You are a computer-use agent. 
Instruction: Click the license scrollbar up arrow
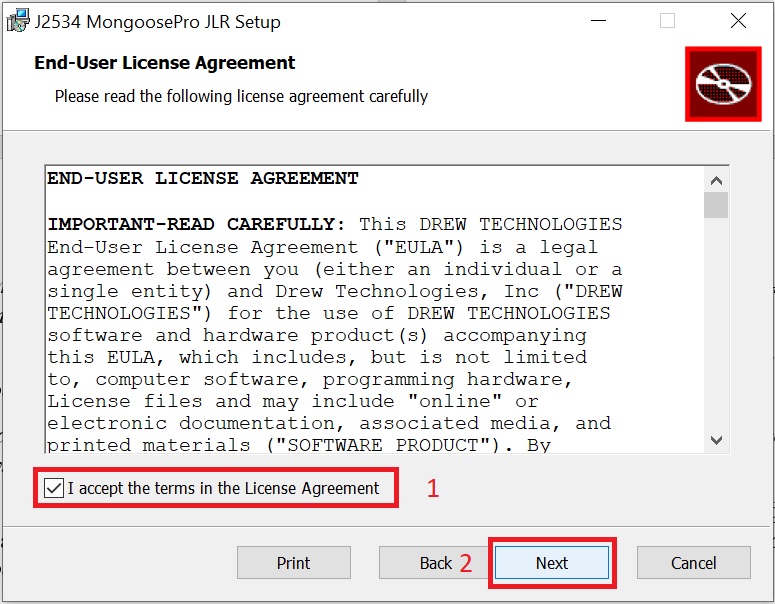coord(716,180)
